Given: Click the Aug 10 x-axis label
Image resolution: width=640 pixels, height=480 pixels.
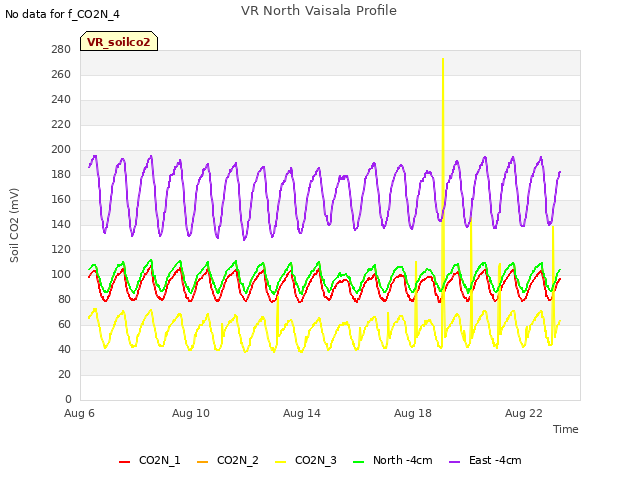Looking at the screenshot, I should (191, 413).
